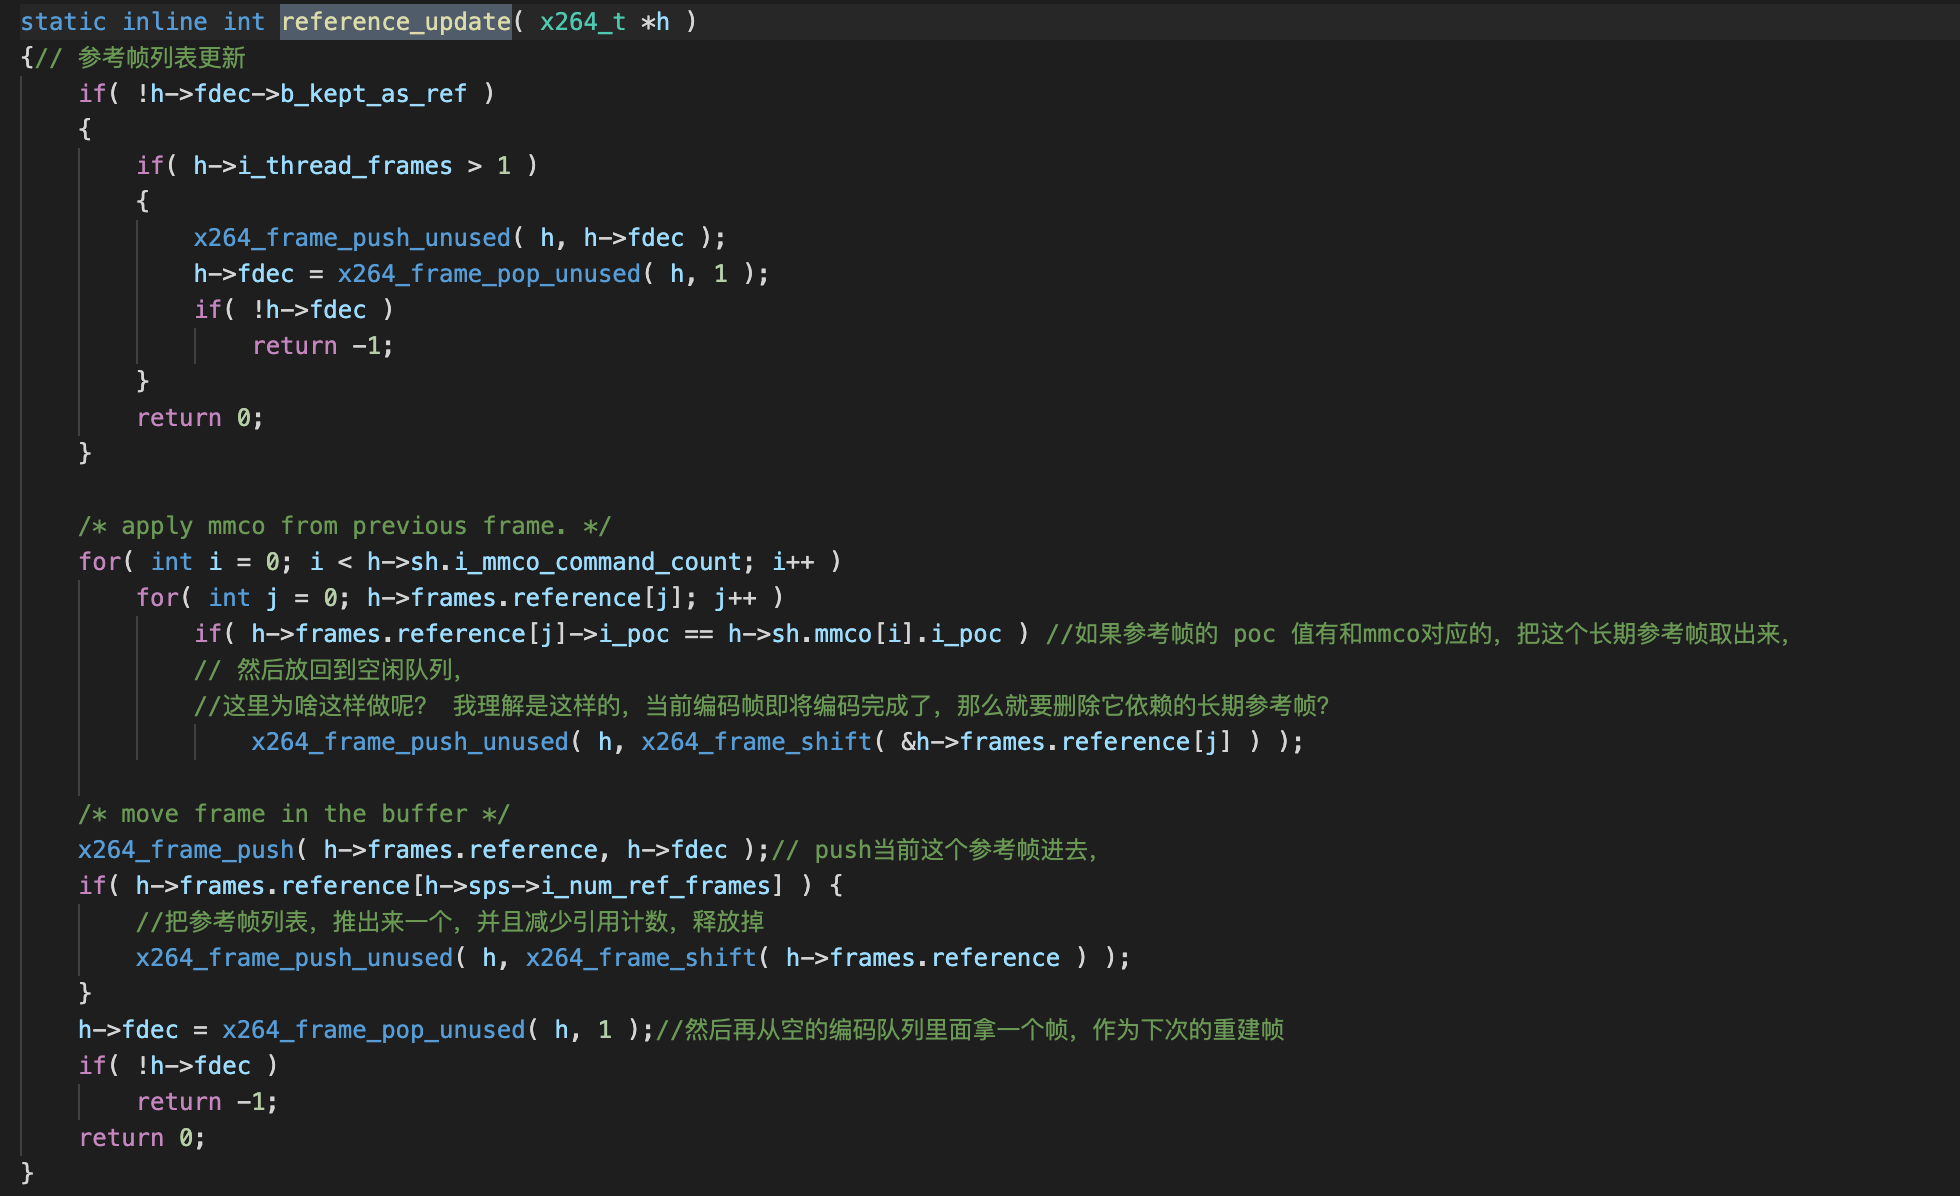The height and width of the screenshot is (1196, 1960).
Task: Click the 参考帧列表更新 comment
Action: click(161, 57)
